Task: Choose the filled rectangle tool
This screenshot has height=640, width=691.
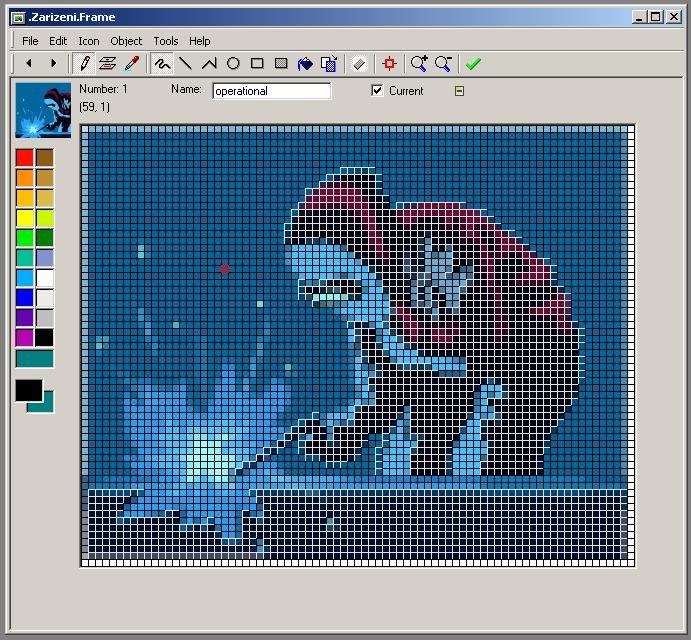Action: (281, 63)
